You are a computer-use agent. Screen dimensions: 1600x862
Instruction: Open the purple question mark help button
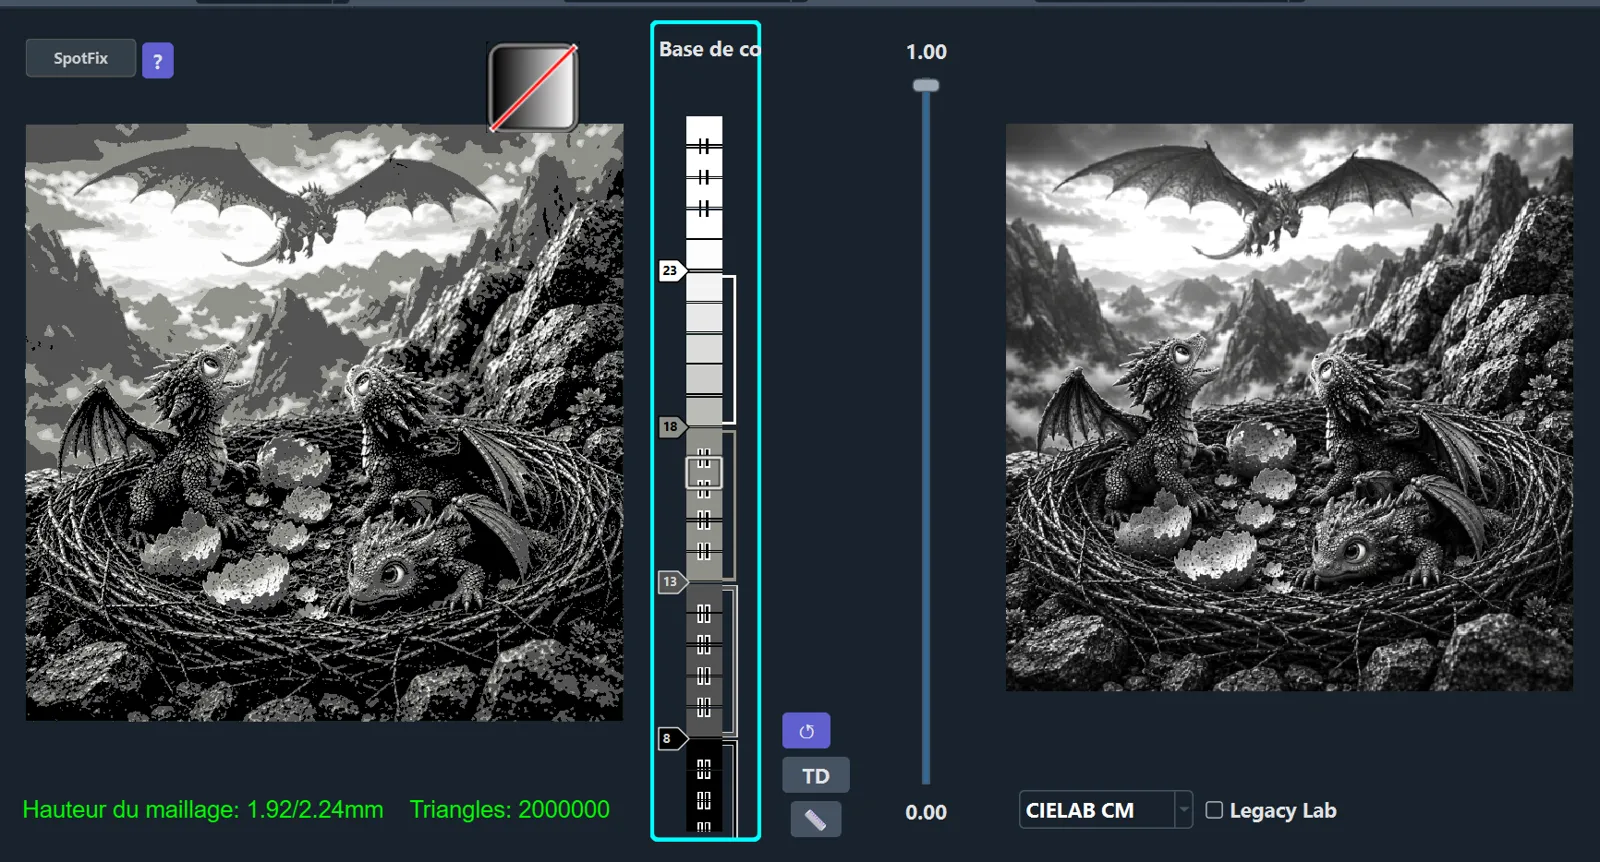(x=158, y=61)
